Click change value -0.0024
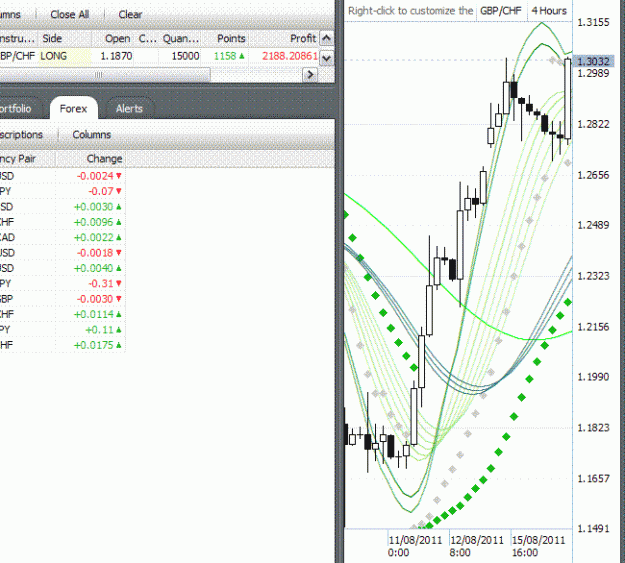This screenshot has height=563, width=625. (95, 176)
